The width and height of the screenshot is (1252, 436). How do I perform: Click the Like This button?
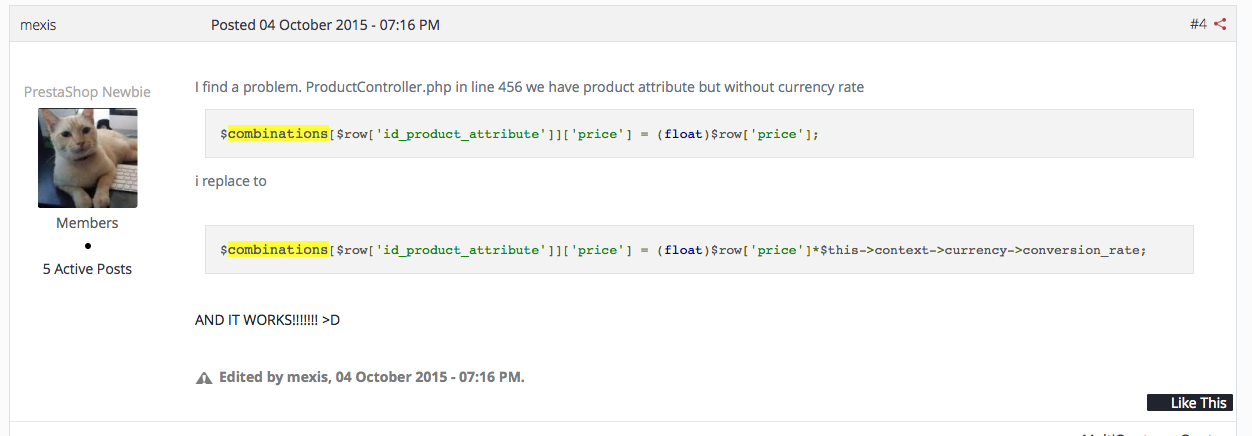[1190, 403]
